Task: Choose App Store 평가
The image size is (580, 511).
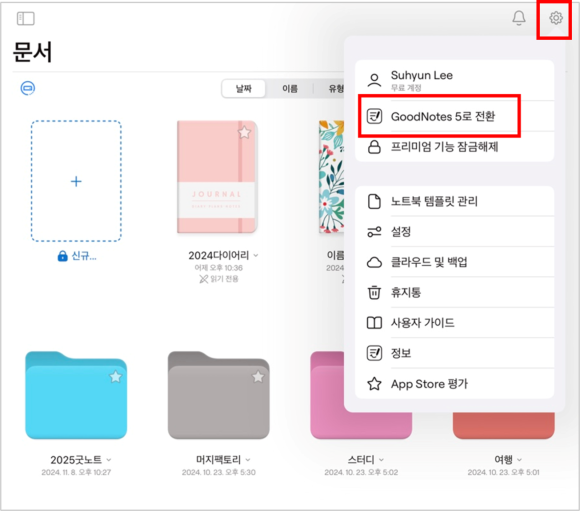Action: [454, 384]
